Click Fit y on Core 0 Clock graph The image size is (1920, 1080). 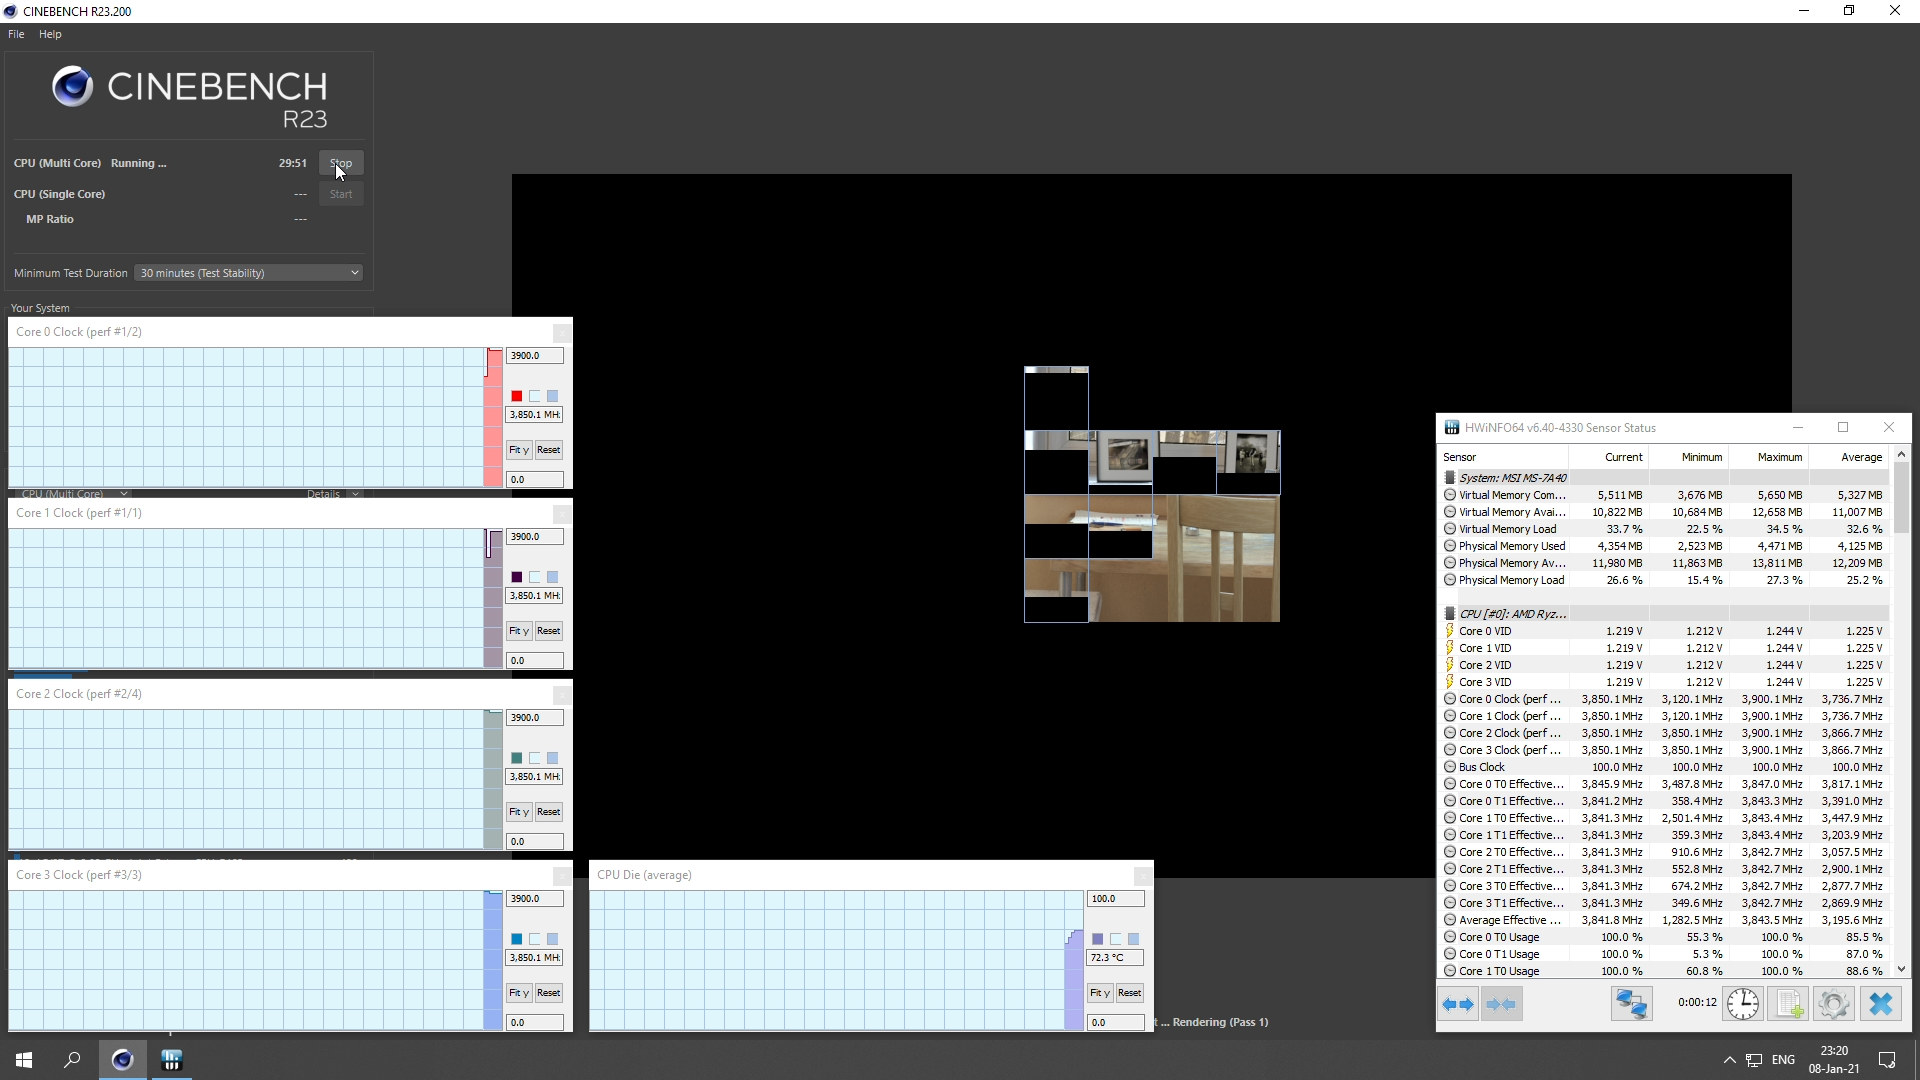point(518,450)
